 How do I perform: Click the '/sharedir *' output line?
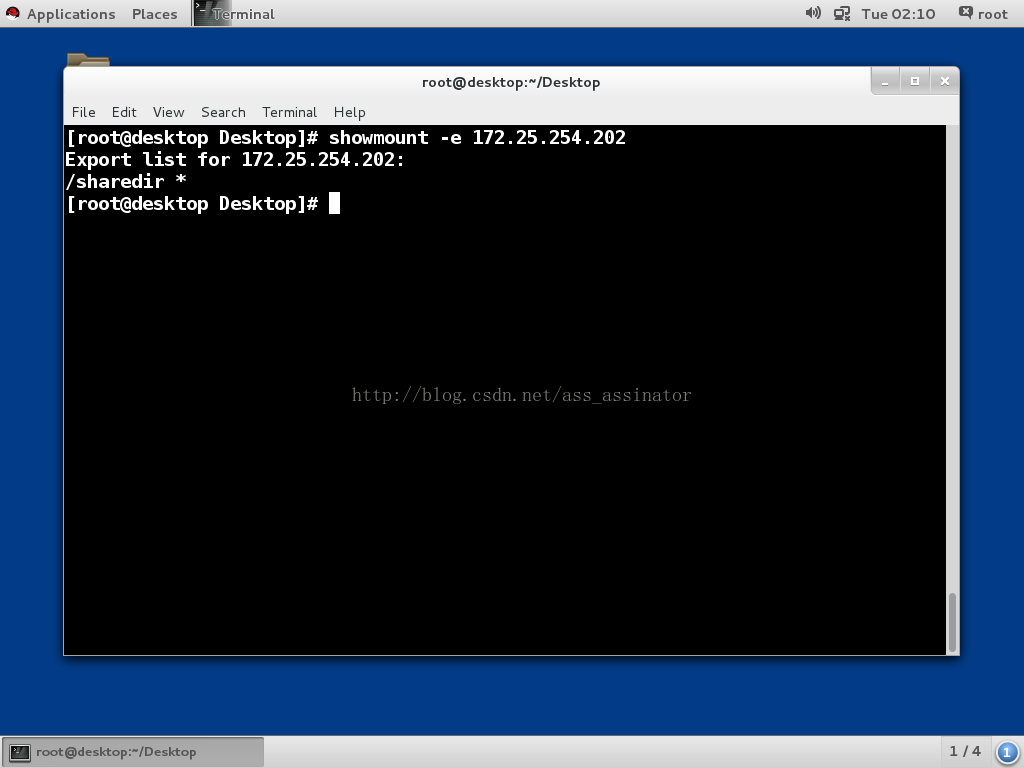(126, 182)
